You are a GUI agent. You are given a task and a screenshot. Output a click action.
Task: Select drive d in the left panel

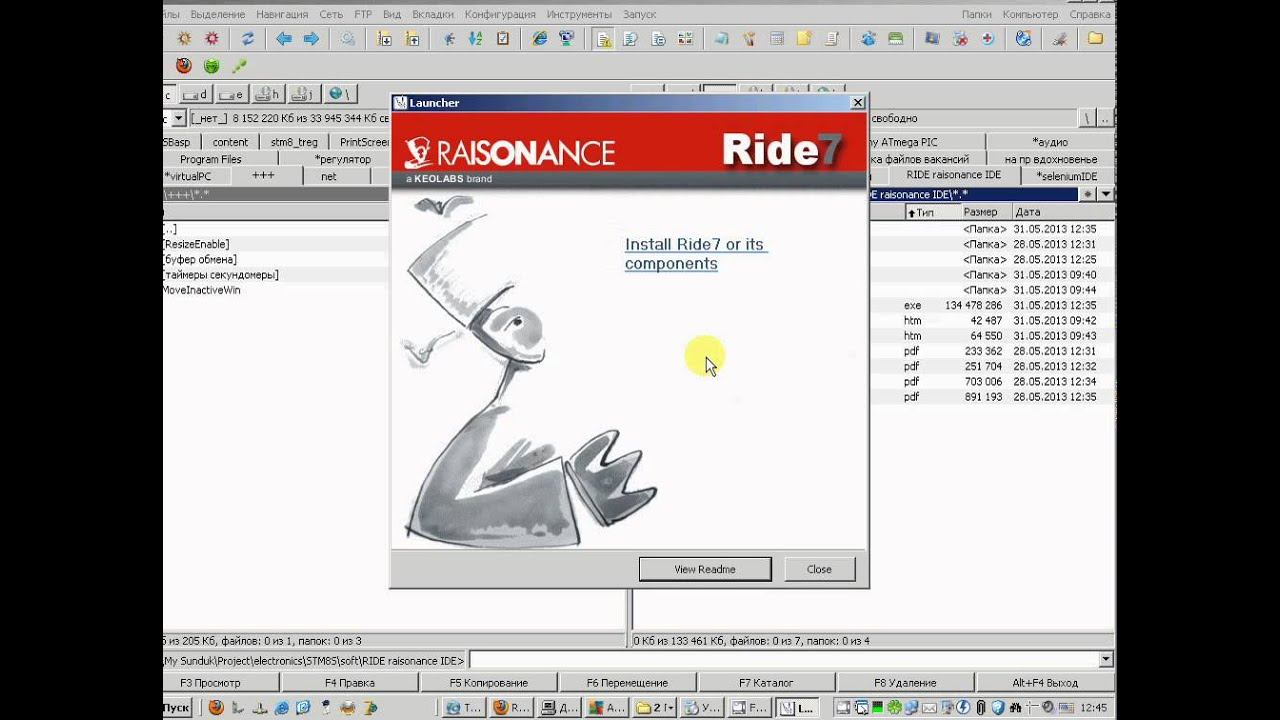[197, 94]
